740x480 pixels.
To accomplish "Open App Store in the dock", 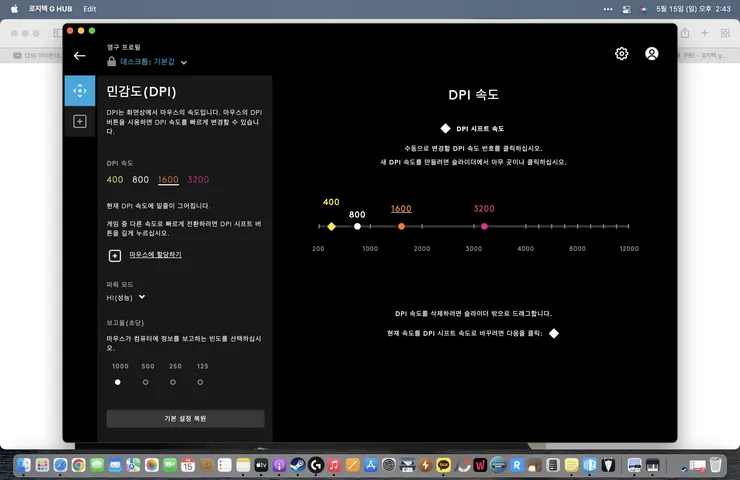I will coord(370,465).
